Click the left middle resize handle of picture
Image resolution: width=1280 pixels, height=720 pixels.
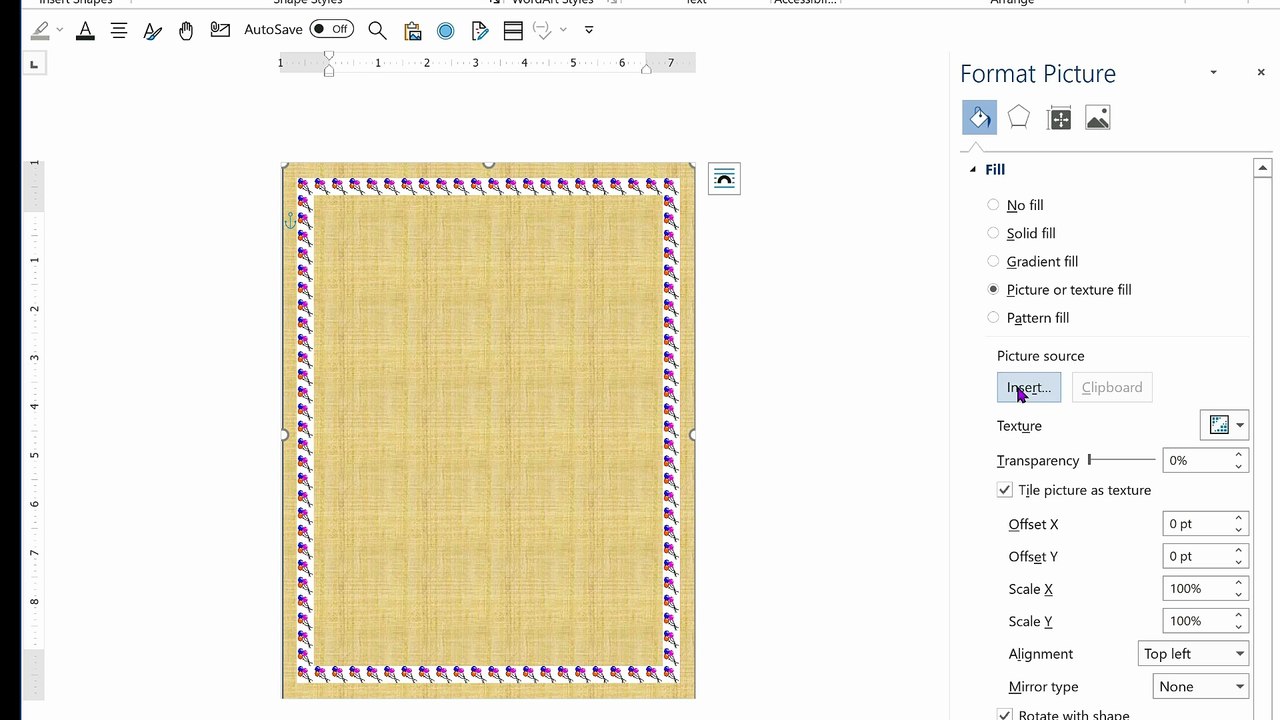point(284,434)
